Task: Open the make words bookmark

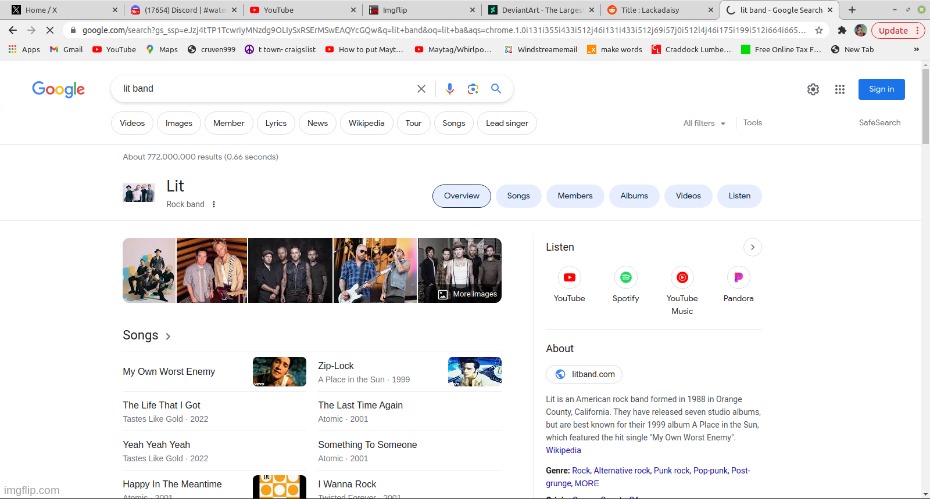Action: pos(614,49)
